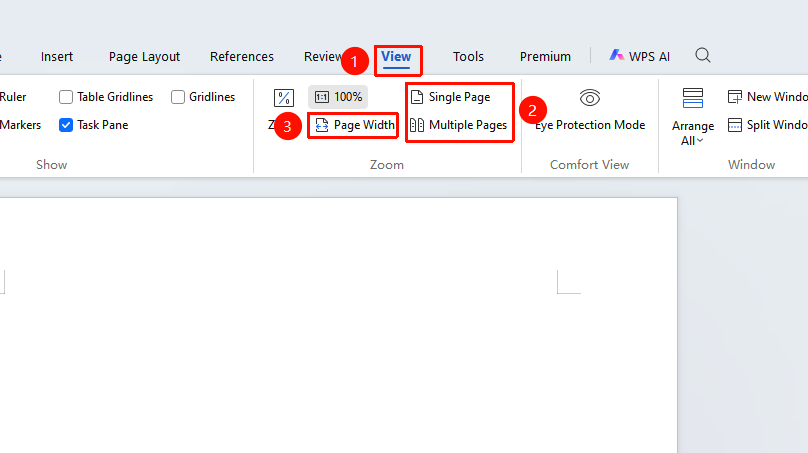Click the WPS AI logo
Screen dimensions: 808x453
(x=616, y=55)
